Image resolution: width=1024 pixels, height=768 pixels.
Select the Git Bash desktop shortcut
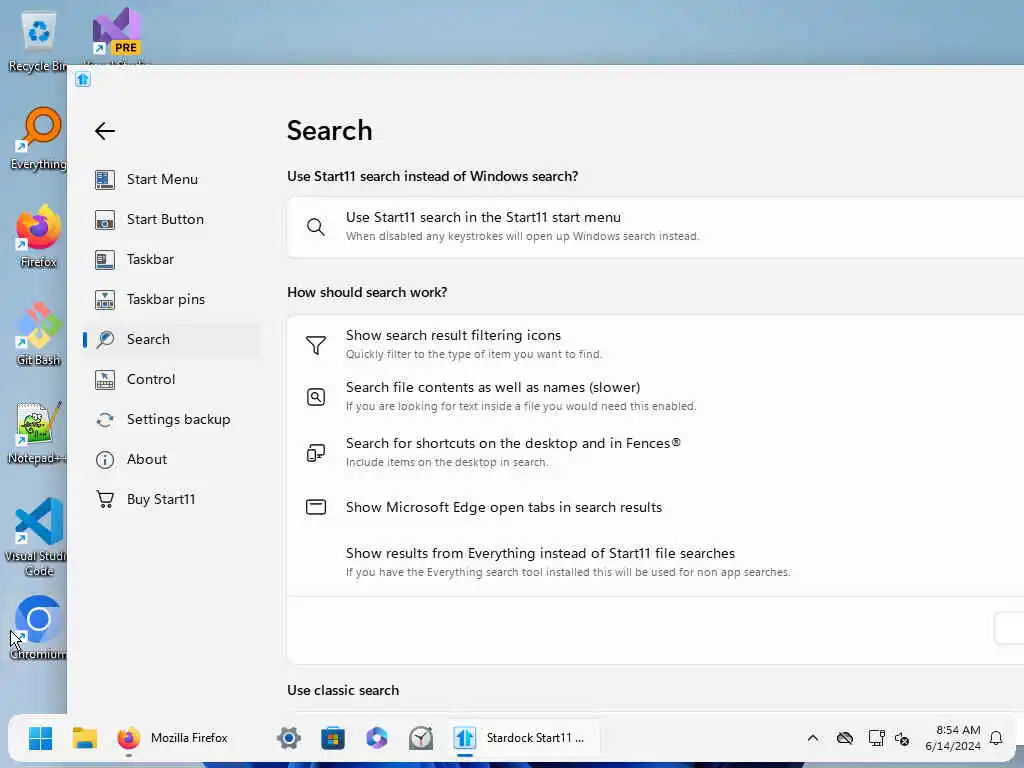pyautogui.click(x=38, y=334)
